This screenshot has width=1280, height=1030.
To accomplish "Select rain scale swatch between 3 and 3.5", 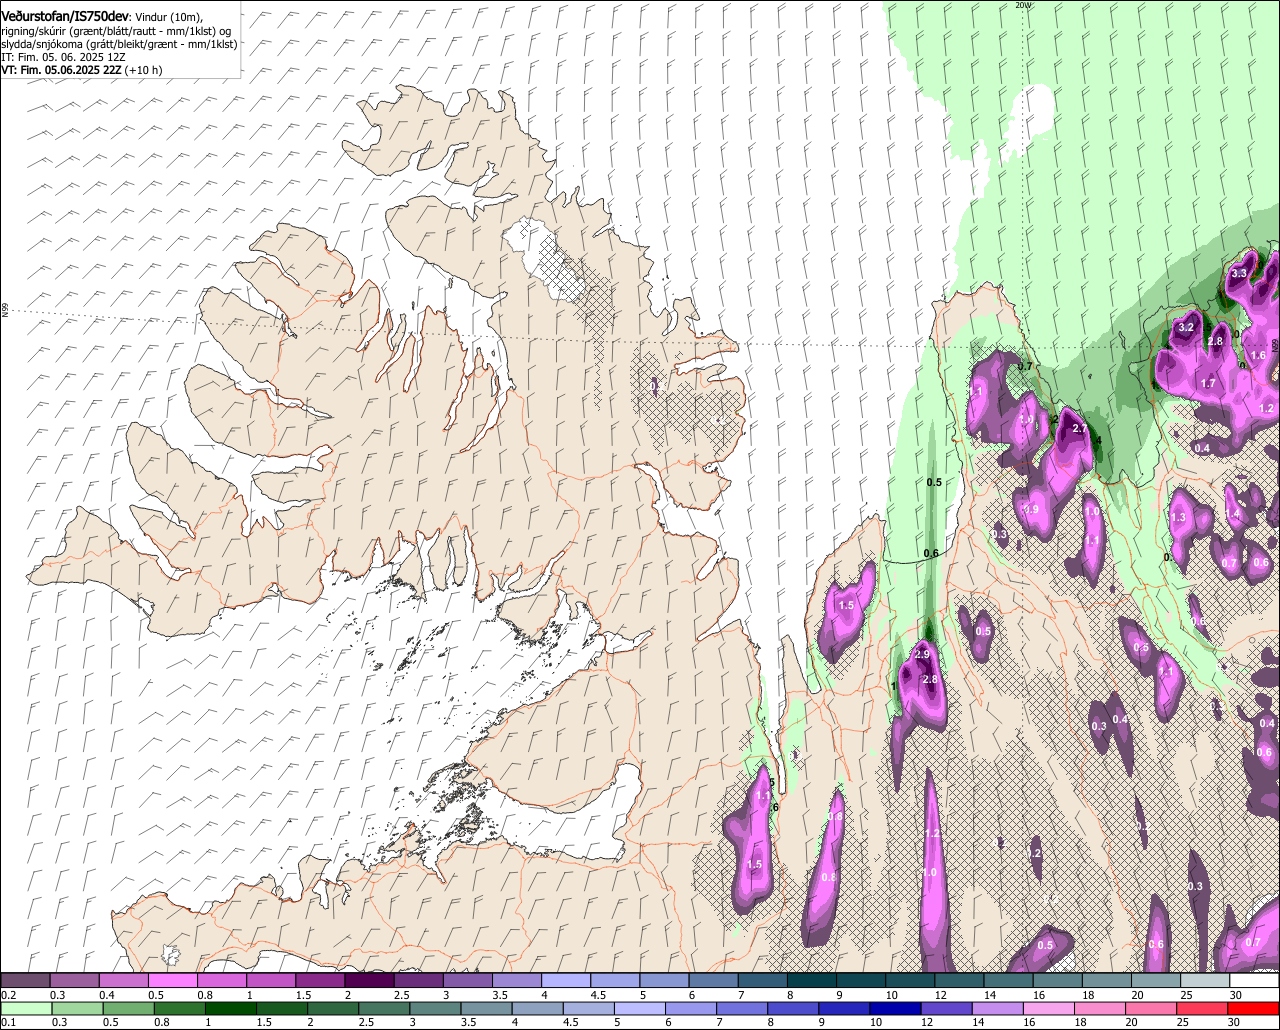I will coord(437,1008).
